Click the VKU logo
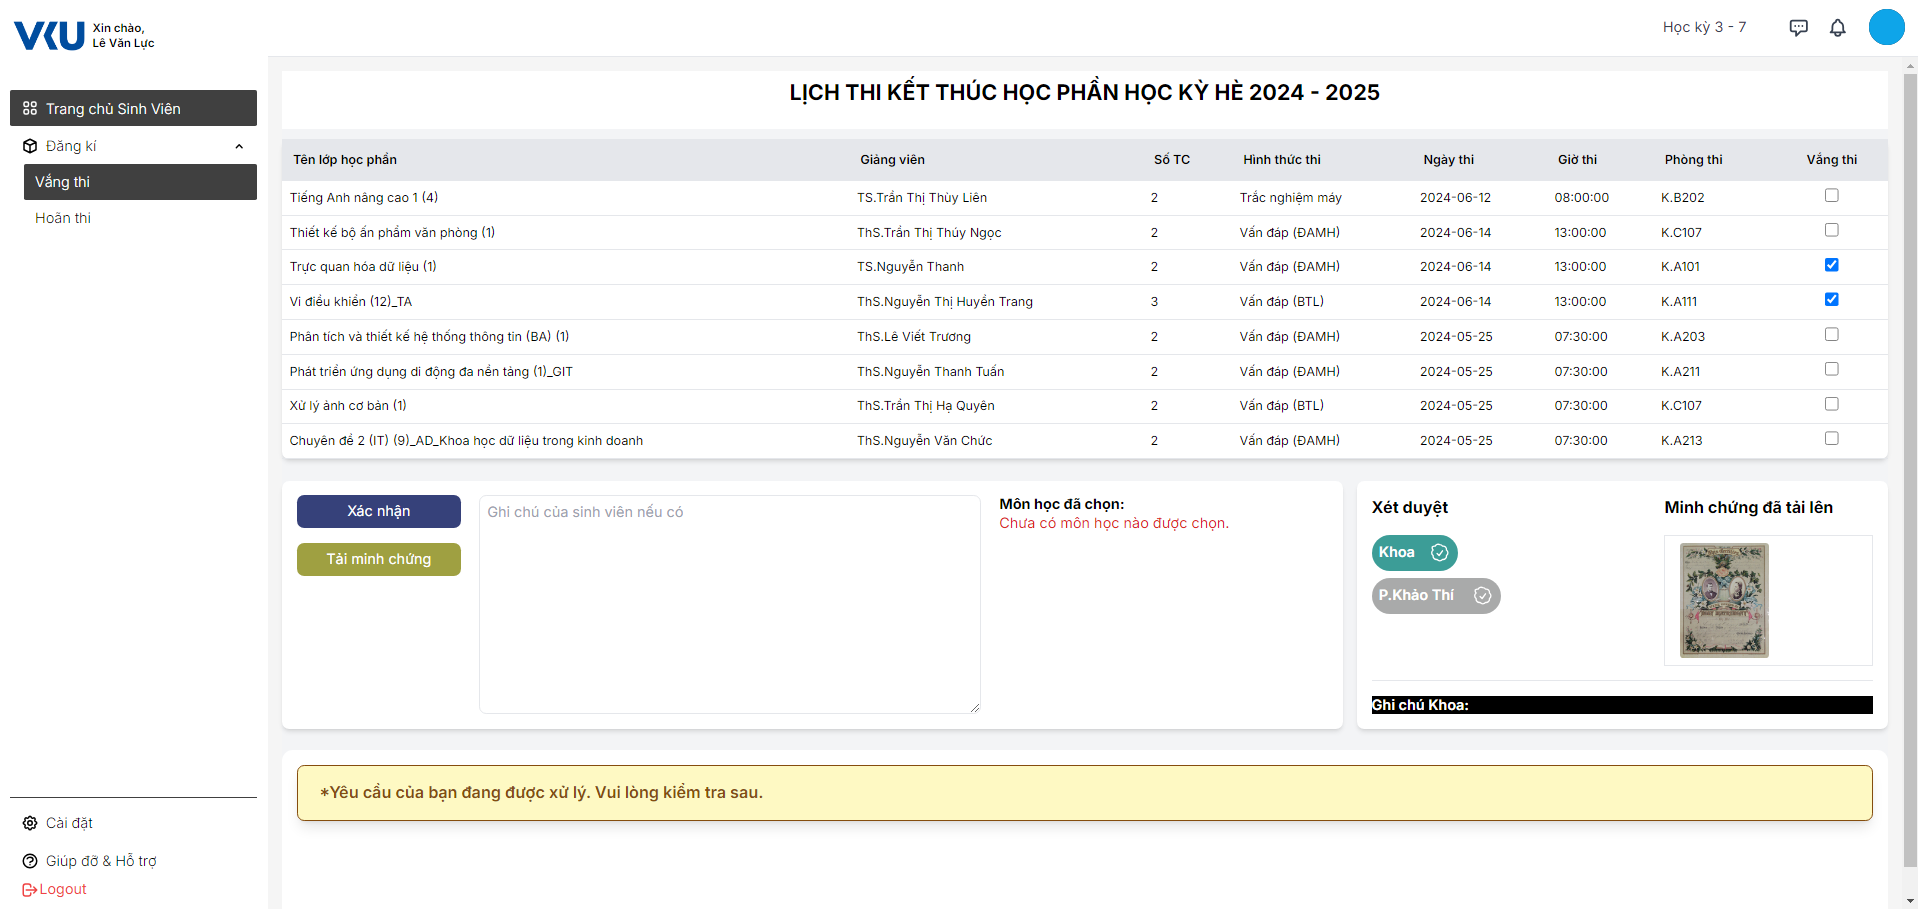1918x909 pixels. point(49,36)
